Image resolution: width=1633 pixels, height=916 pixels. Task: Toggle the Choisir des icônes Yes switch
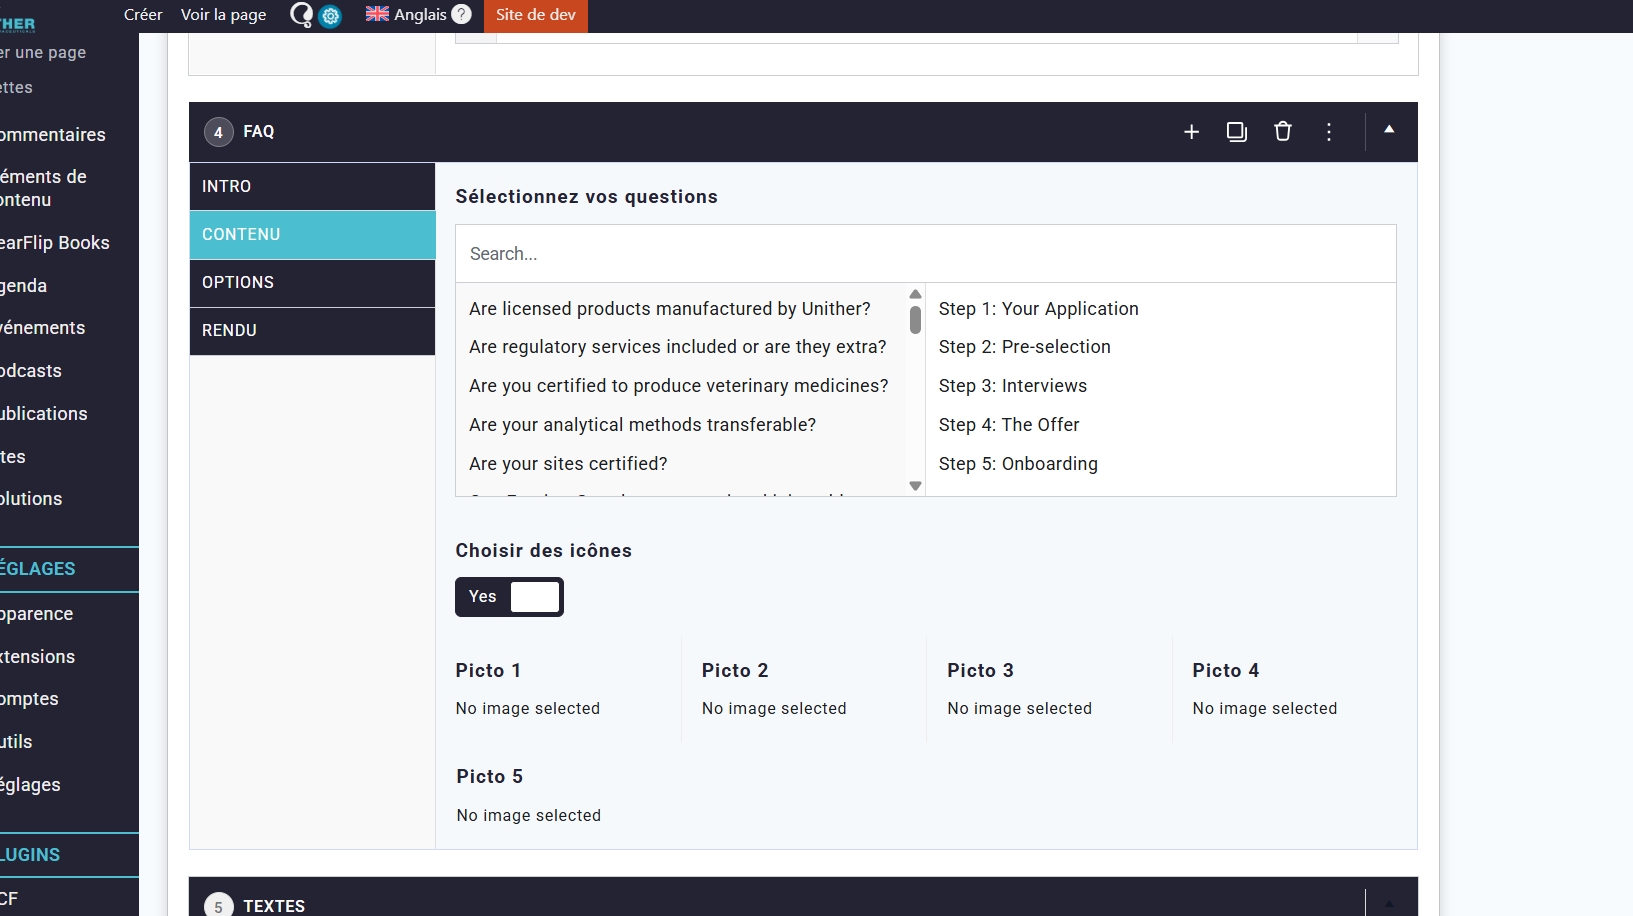509,597
